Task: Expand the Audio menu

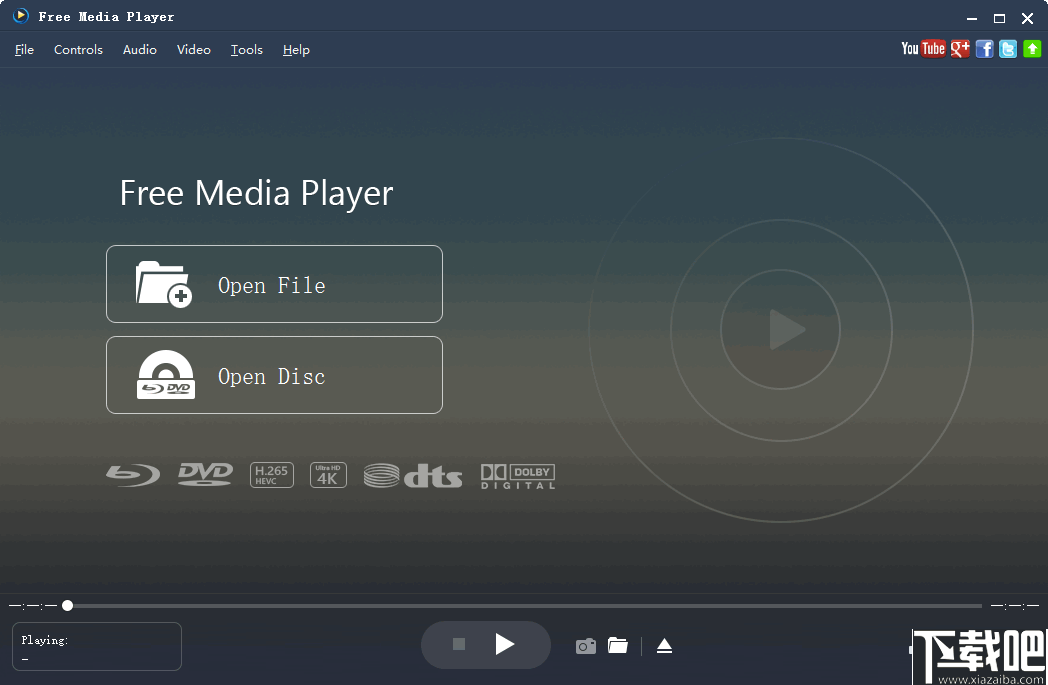Action: coord(140,50)
